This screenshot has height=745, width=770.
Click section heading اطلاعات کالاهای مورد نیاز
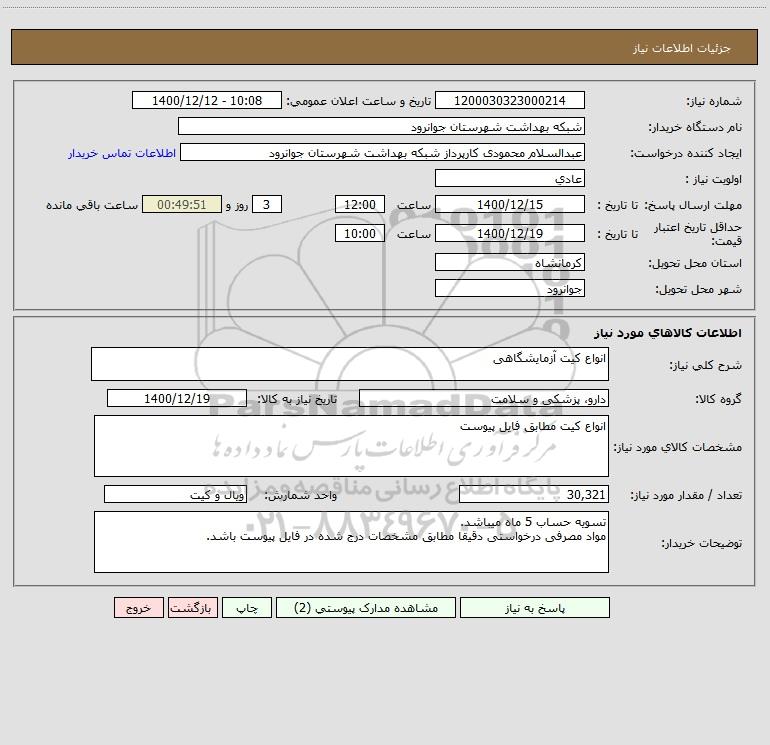coord(667,333)
